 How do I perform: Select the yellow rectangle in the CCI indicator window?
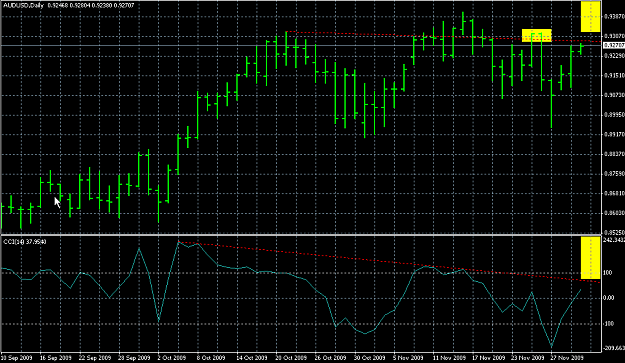pyautogui.click(x=590, y=258)
